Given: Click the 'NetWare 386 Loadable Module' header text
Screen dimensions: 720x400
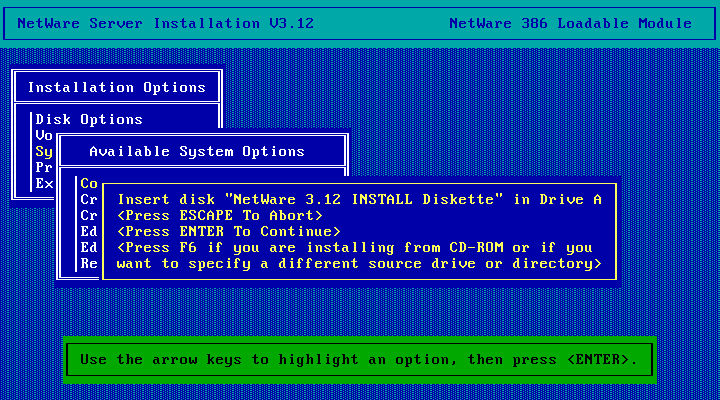Looking at the screenshot, I should click(x=570, y=23).
